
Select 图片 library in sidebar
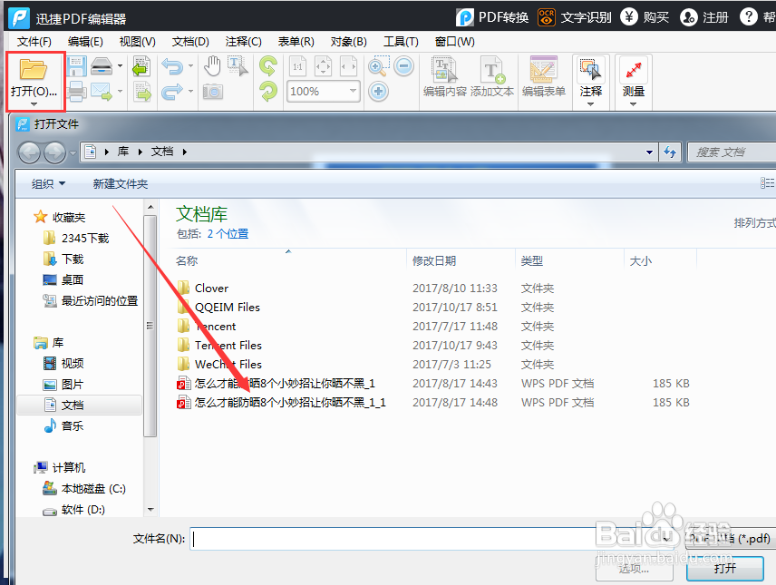(x=63, y=384)
